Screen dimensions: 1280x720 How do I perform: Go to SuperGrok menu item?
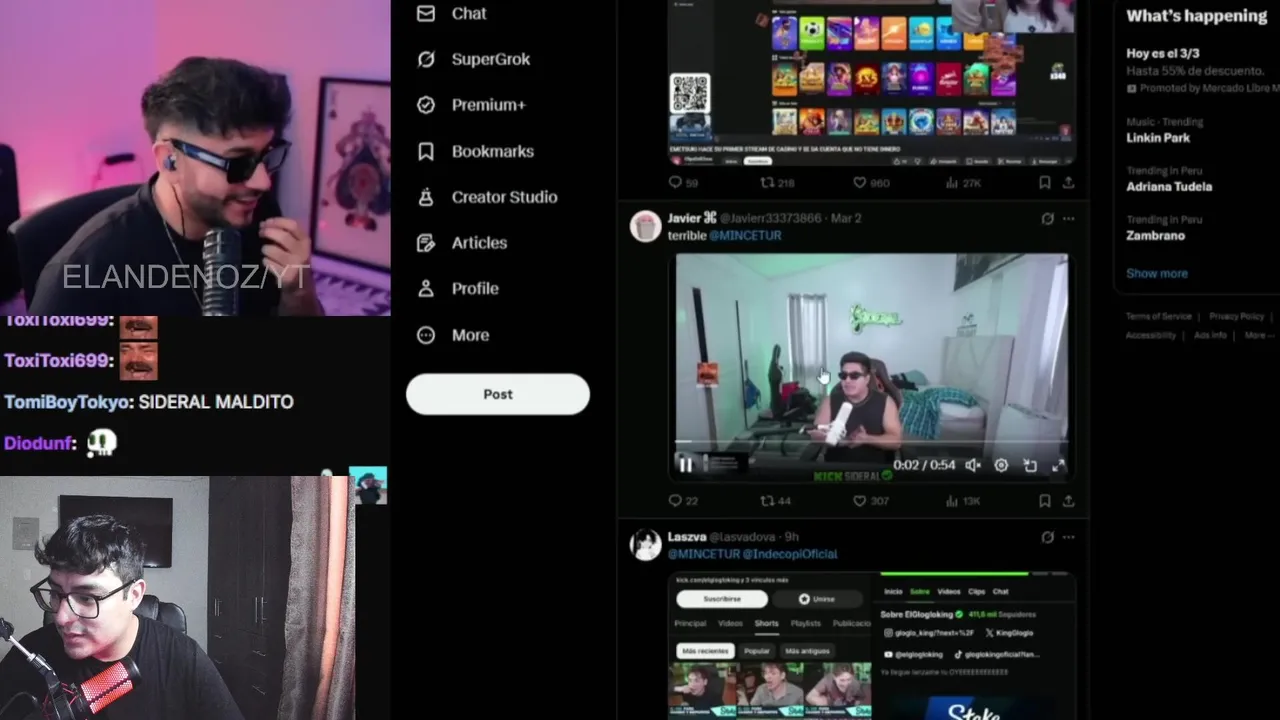(x=491, y=59)
